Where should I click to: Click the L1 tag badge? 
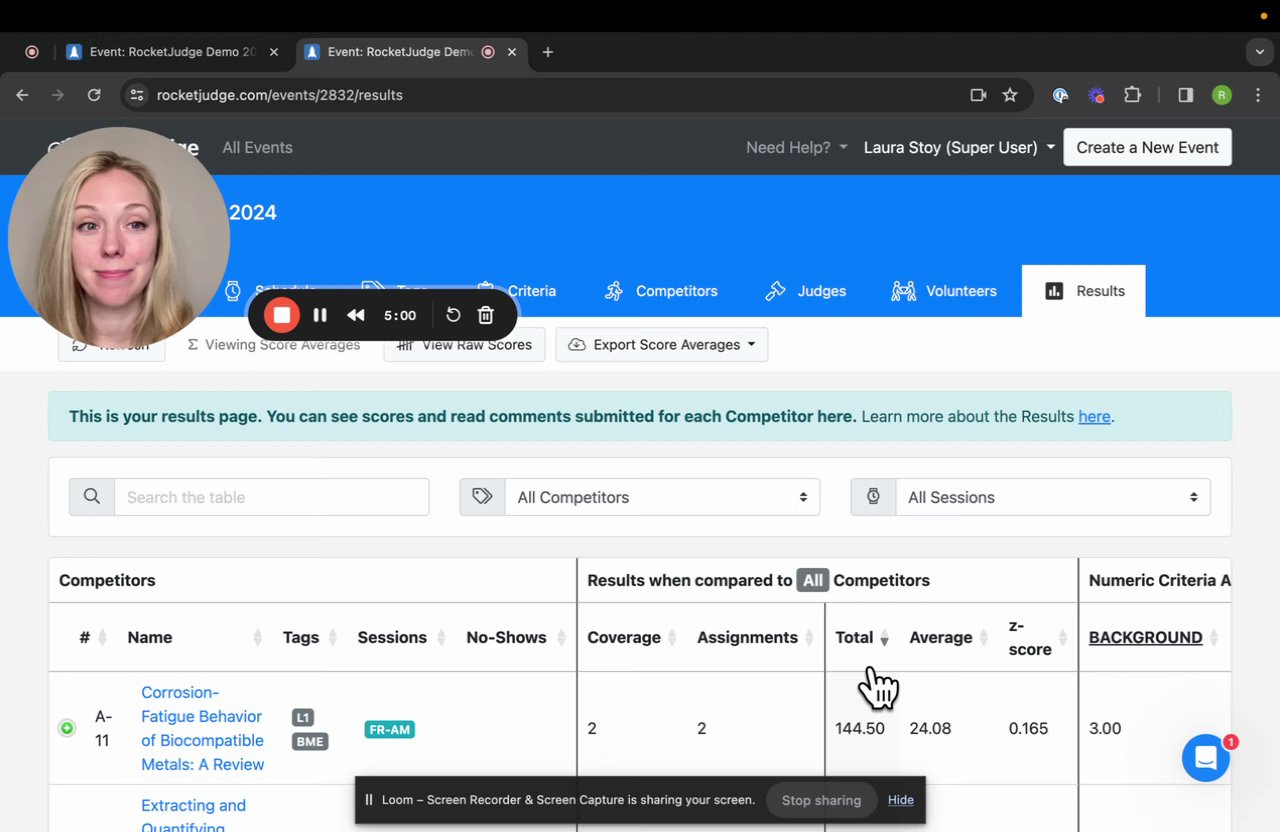[x=302, y=717]
